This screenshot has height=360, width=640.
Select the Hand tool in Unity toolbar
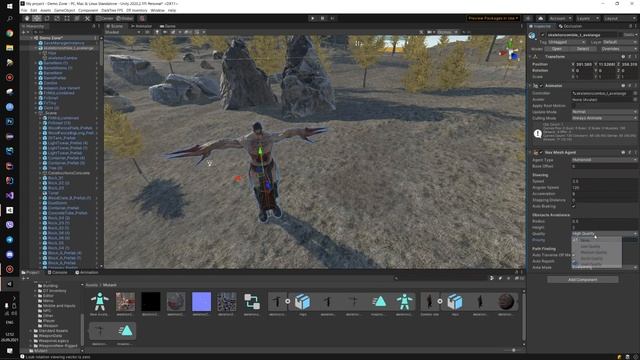27,18
